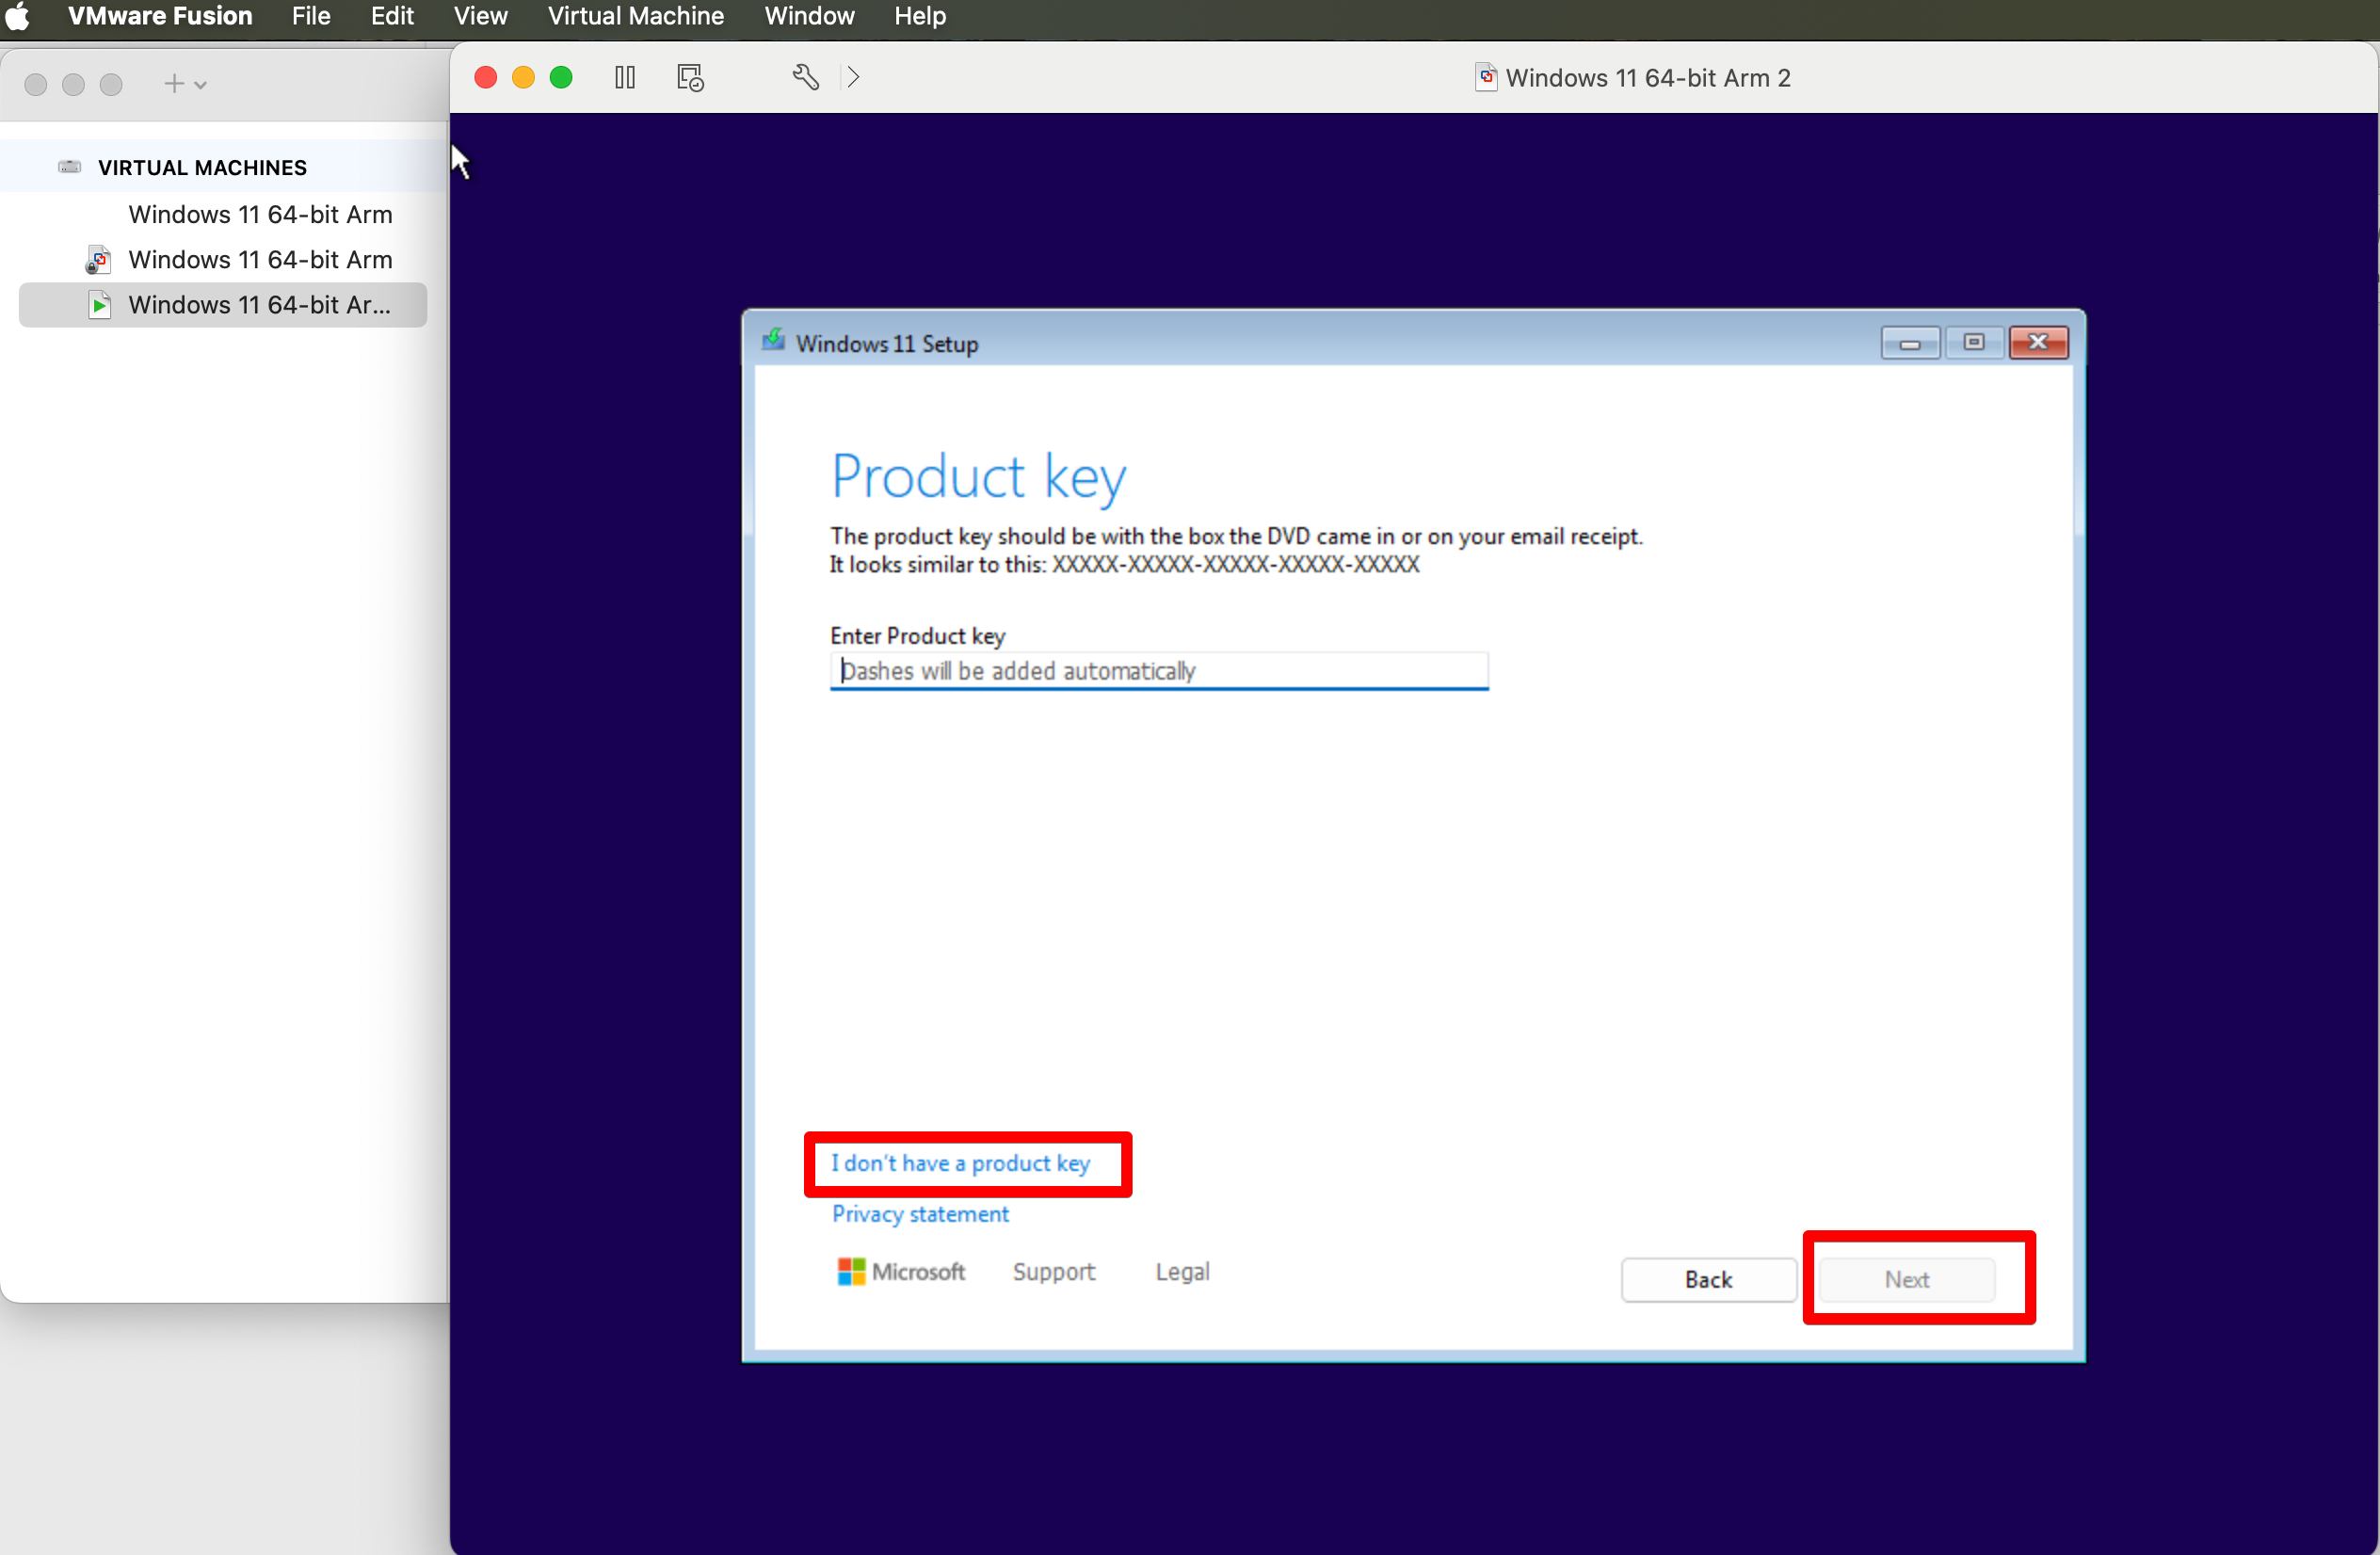Open the Virtual Machine menu
Screen dimensions: 2380x1555
(x=635, y=16)
